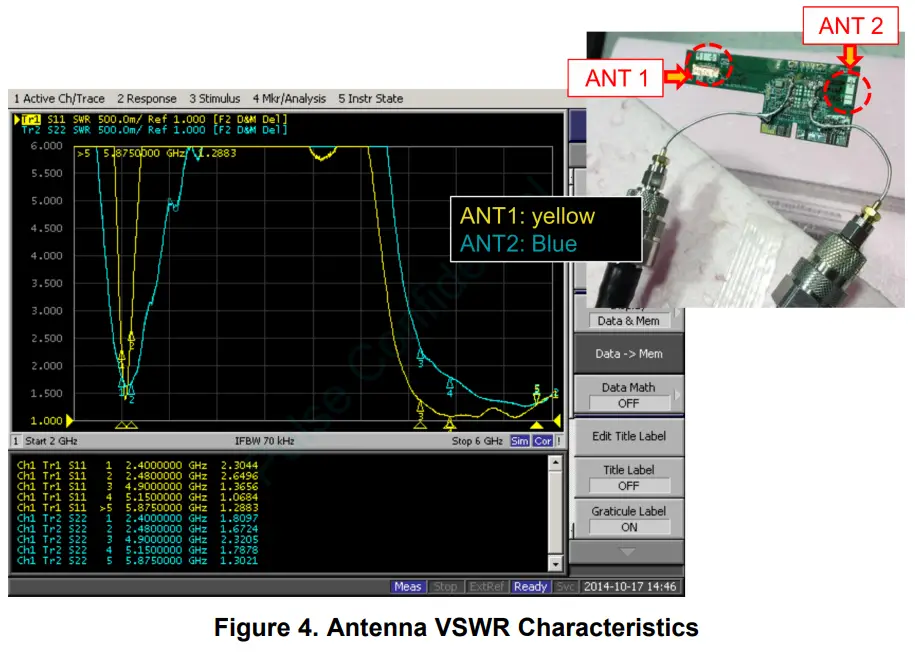Viewport: 915px width, 666px height.
Task: Click the Edit Title Label softkey
Action: click(x=628, y=436)
